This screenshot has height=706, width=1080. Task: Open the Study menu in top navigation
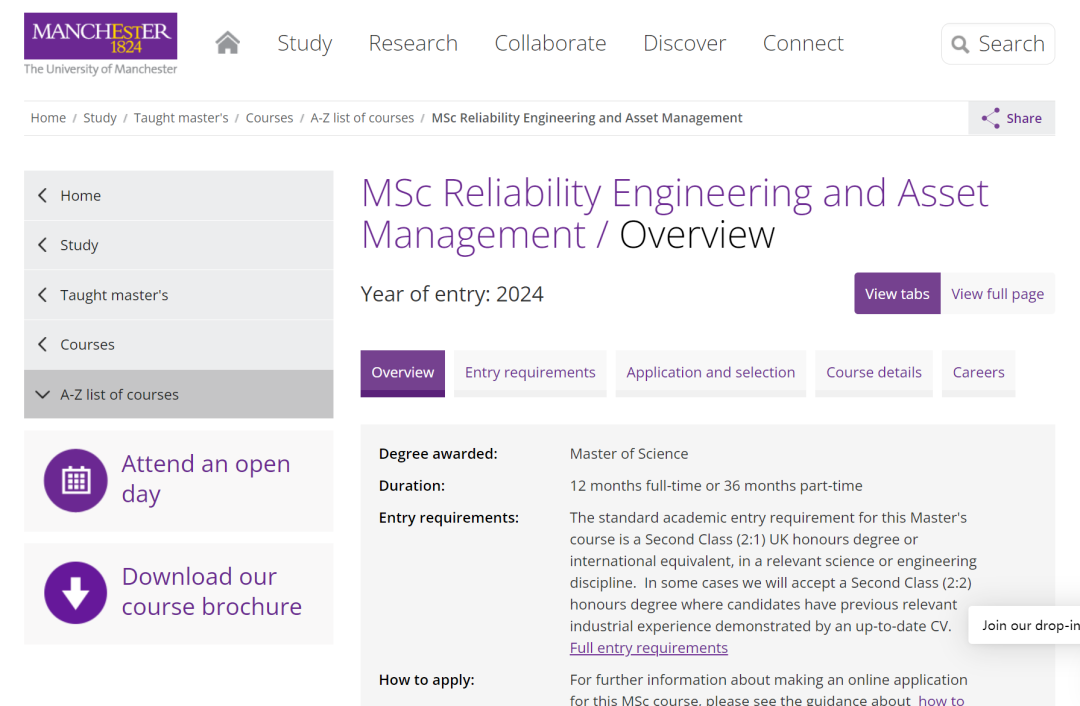pyautogui.click(x=304, y=43)
